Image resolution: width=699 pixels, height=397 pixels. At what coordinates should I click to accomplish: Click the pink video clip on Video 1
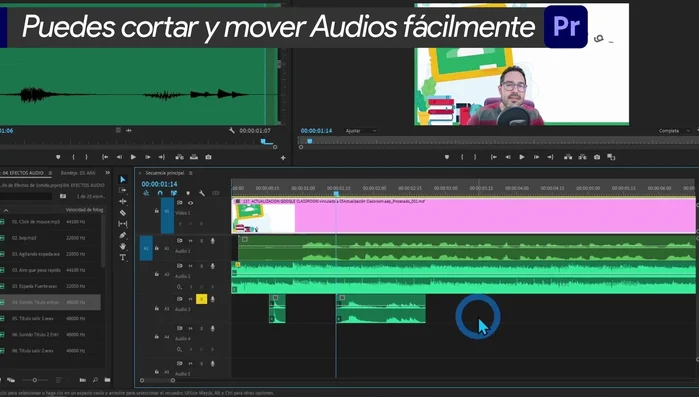pos(464,216)
